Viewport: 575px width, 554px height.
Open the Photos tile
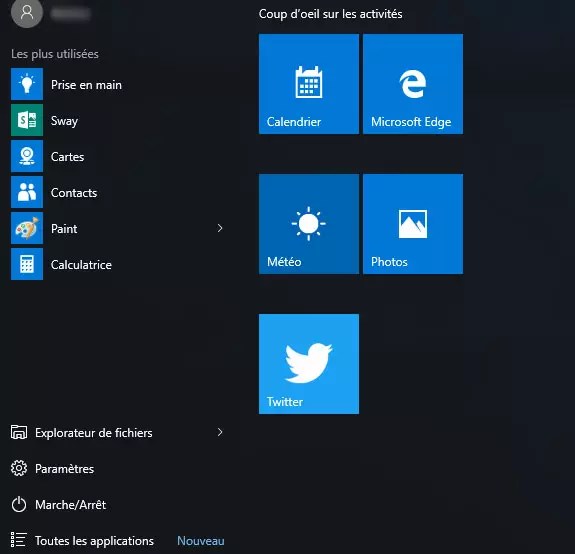tap(413, 224)
